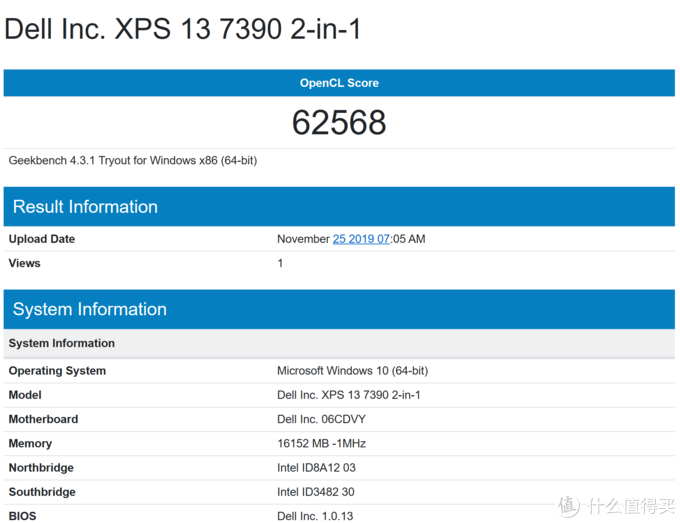Click the Views count value 1

[x=280, y=263]
